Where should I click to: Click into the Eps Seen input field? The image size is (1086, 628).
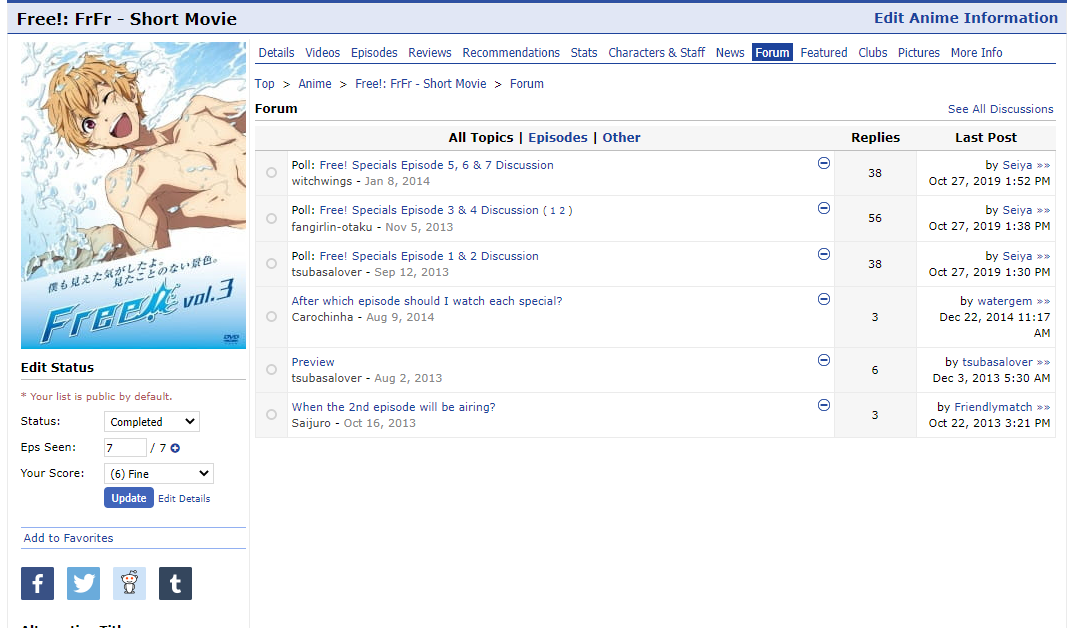click(x=125, y=448)
